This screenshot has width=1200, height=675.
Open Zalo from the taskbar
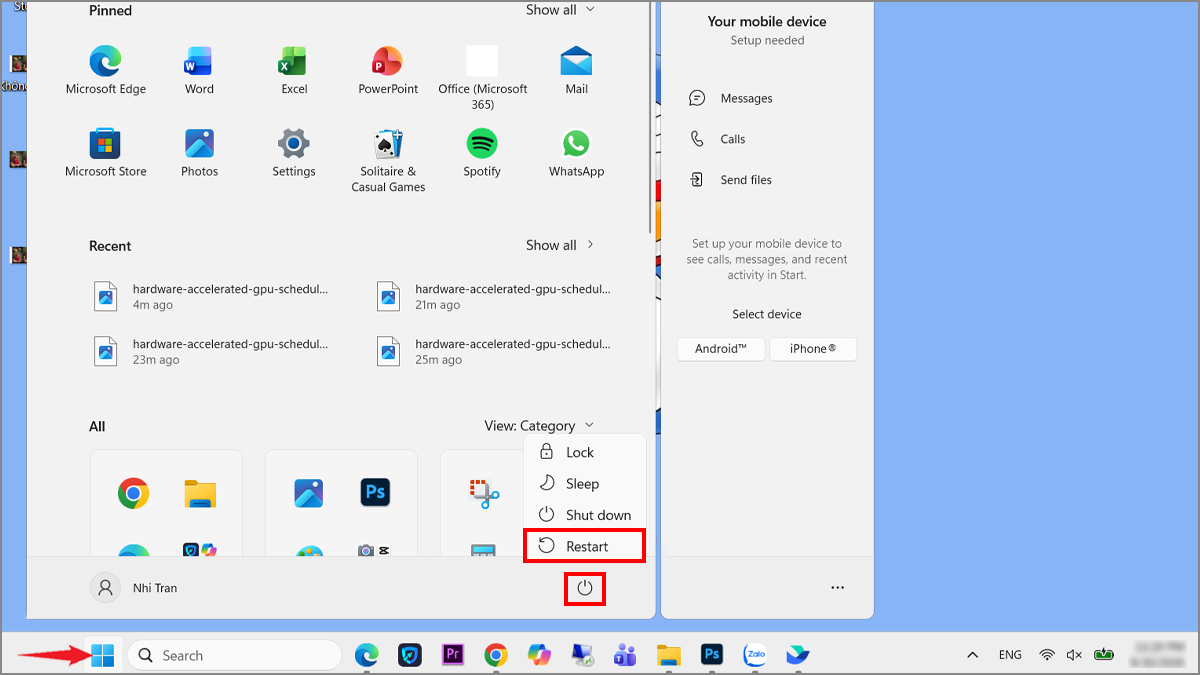point(755,655)
